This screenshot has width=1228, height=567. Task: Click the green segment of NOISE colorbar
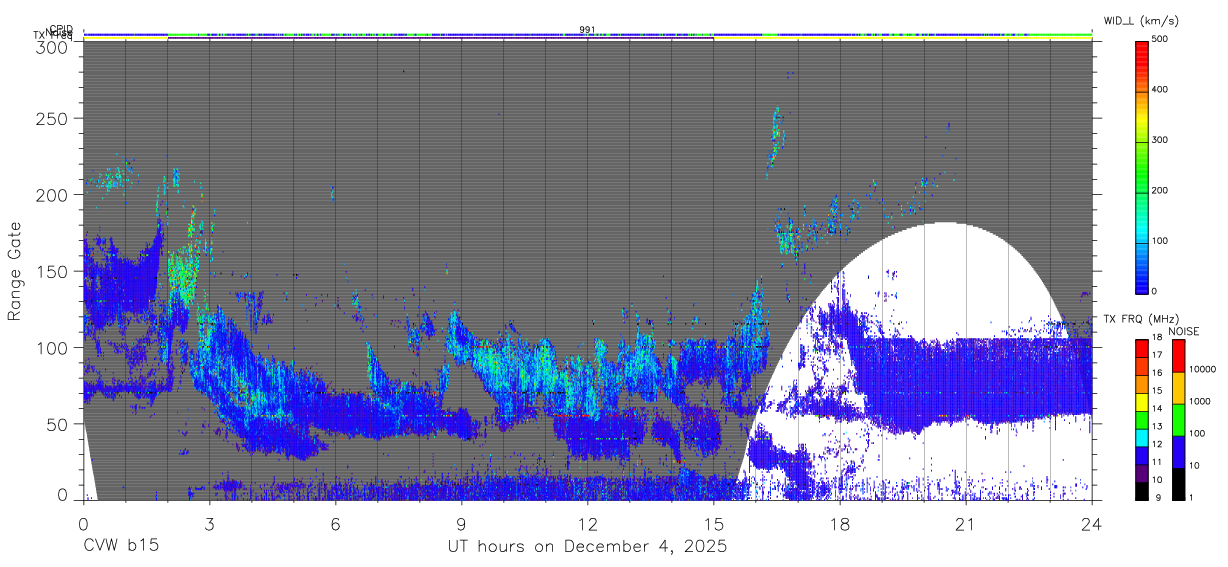1178,420
